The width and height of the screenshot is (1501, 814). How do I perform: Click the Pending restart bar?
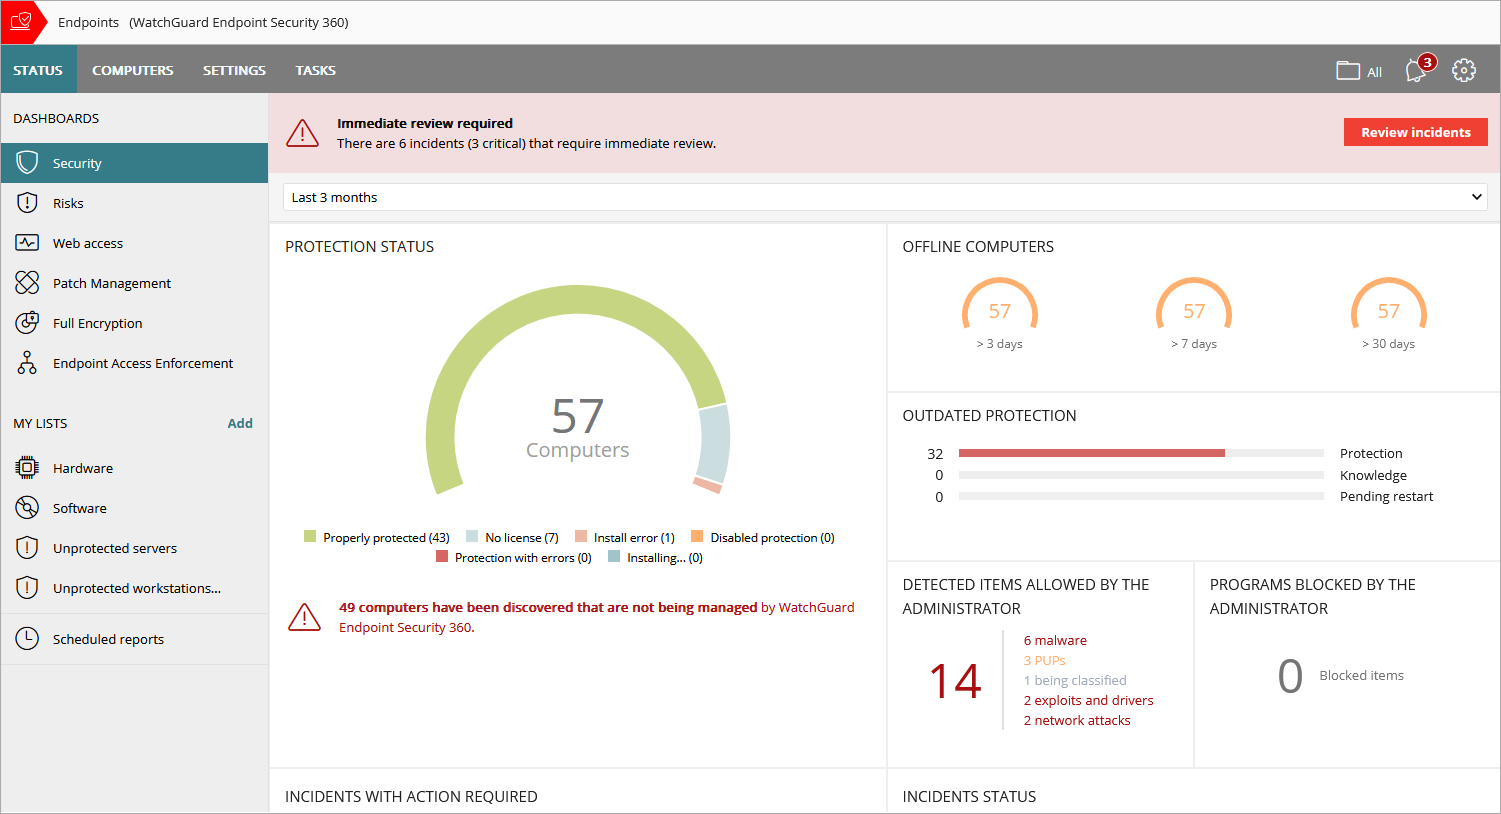pyautogui.click(x=1141, y=496)
